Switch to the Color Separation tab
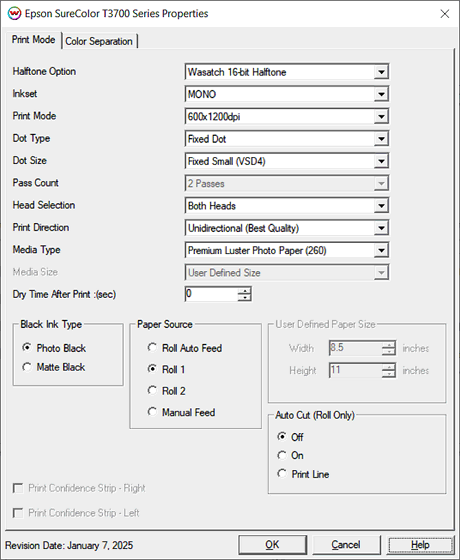The width and height of the screenshot is (460, 560). coord(99,41)
